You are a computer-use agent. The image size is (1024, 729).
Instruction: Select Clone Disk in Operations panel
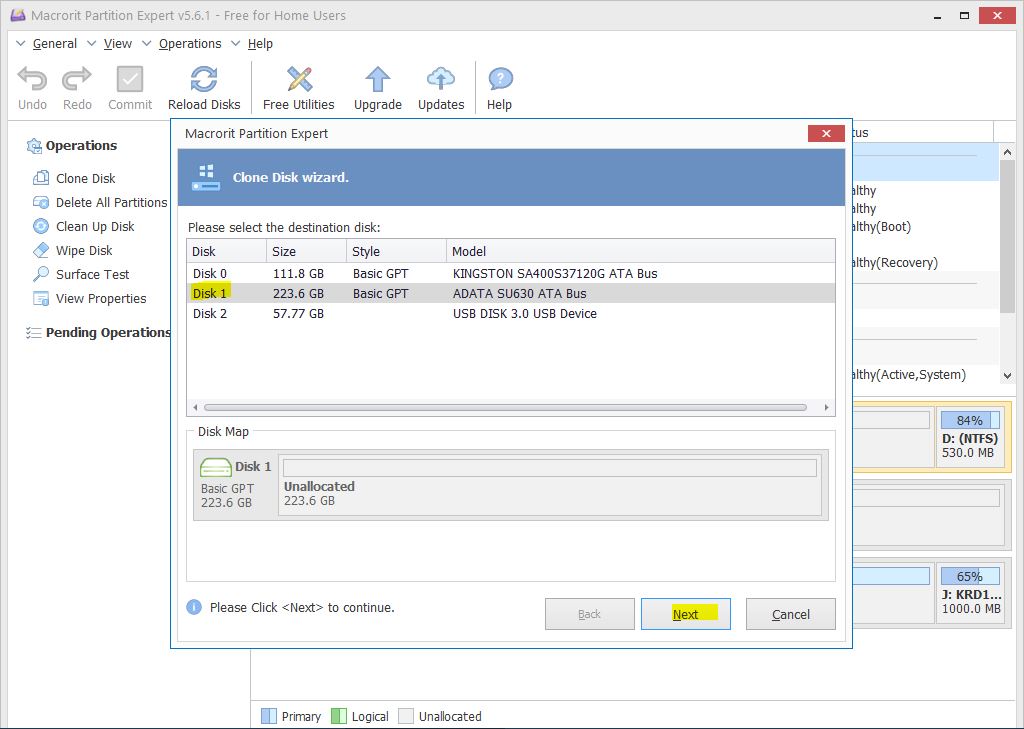click(85, 179)
